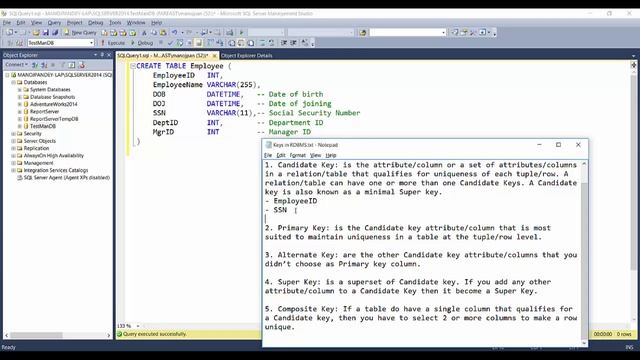
Task: Click the Save icon in toolbar
Action: [46, 32]
